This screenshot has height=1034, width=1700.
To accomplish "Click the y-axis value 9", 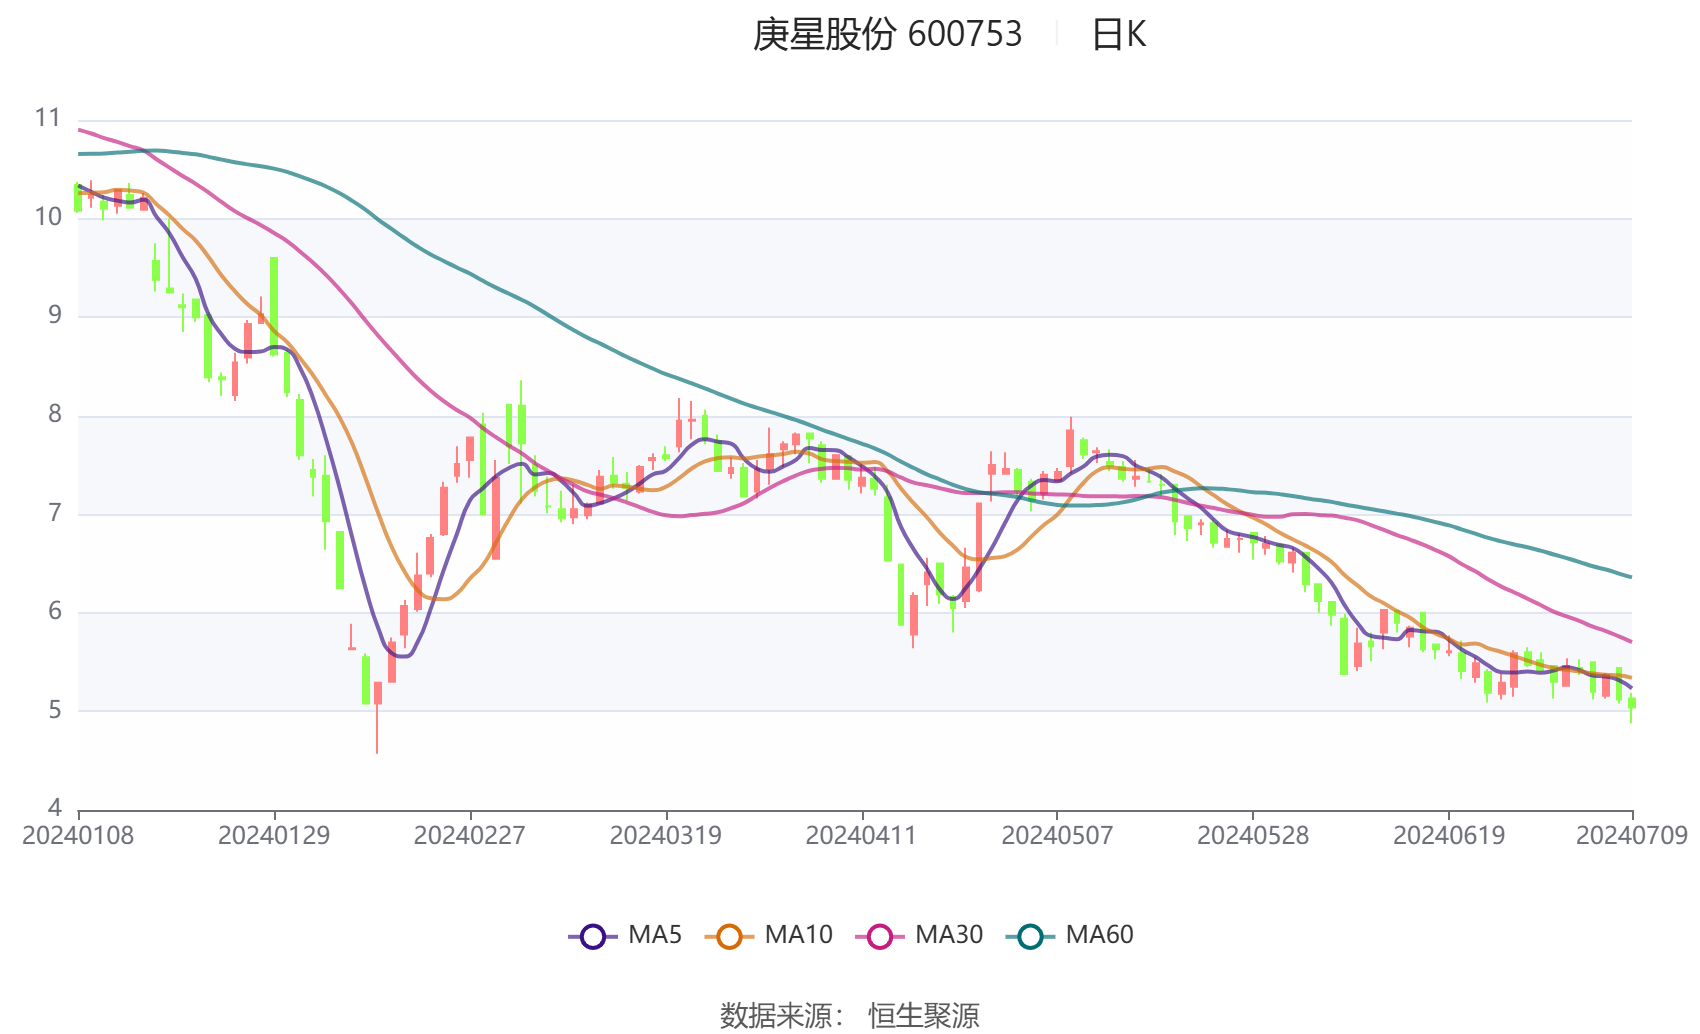I will (55, 315).
